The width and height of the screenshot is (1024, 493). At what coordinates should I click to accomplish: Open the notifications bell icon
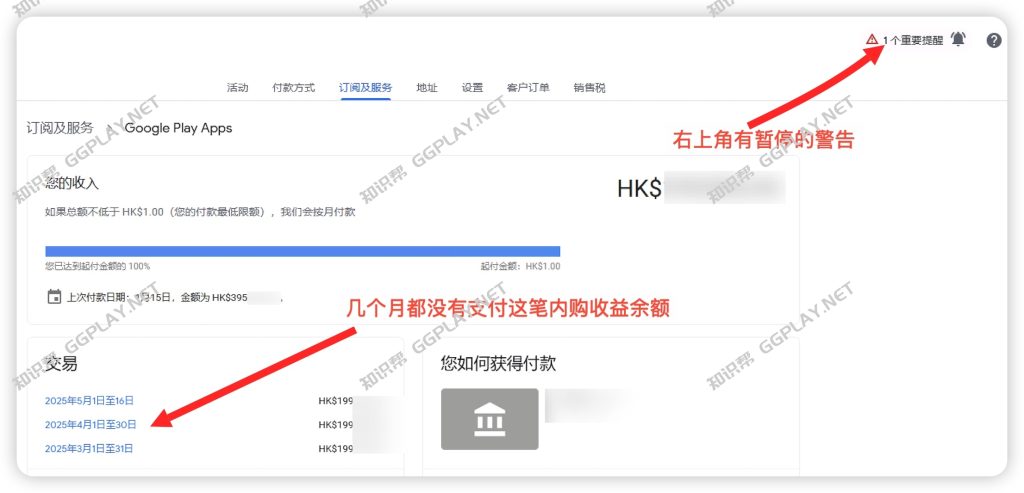[x=957, y=39]
